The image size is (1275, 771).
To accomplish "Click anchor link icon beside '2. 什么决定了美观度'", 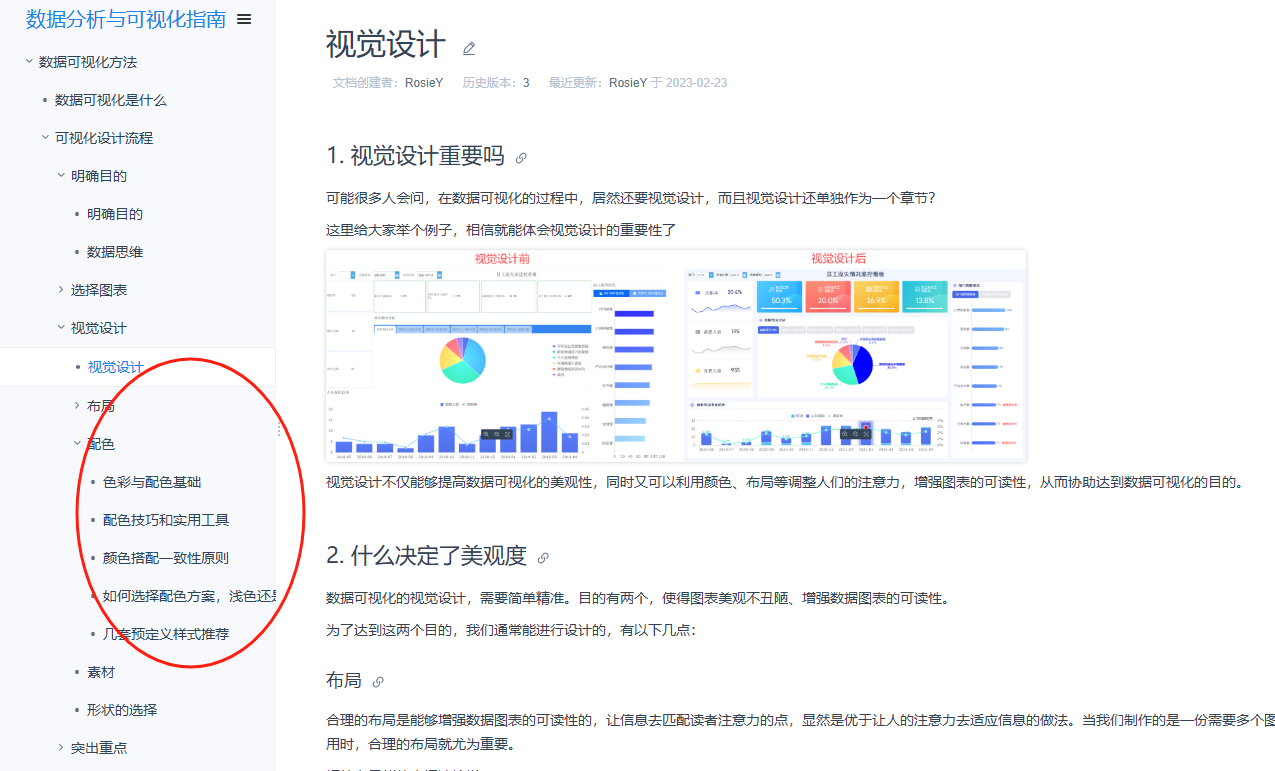I will click(543, 558).
